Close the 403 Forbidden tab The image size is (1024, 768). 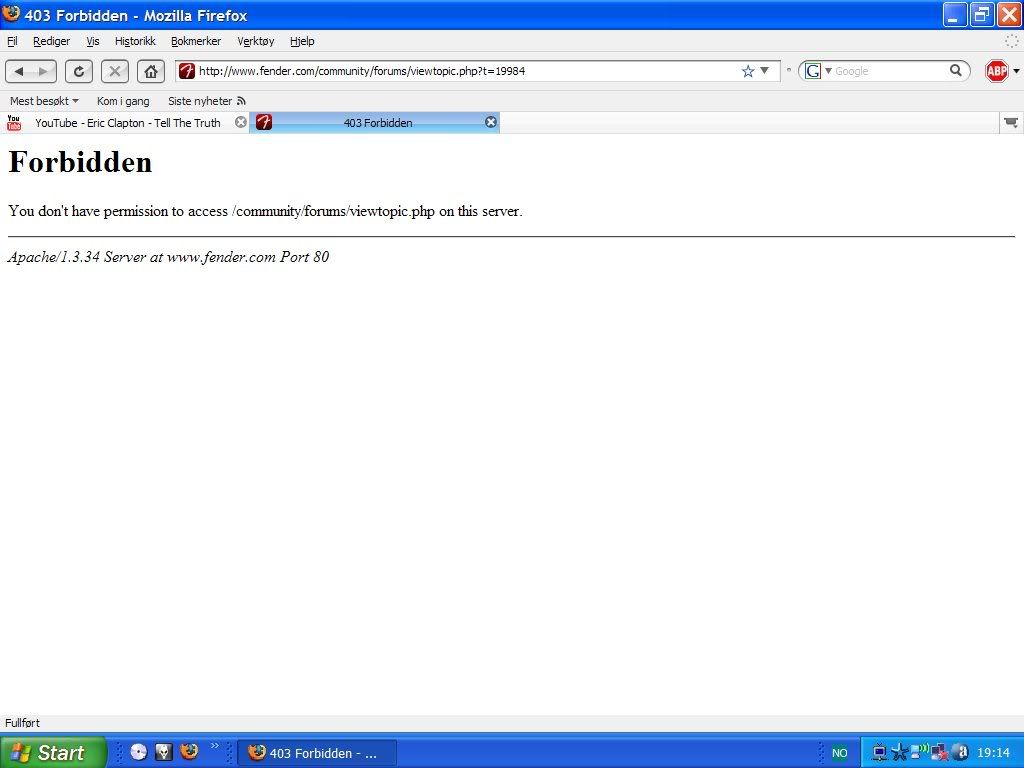pos(491,122)
